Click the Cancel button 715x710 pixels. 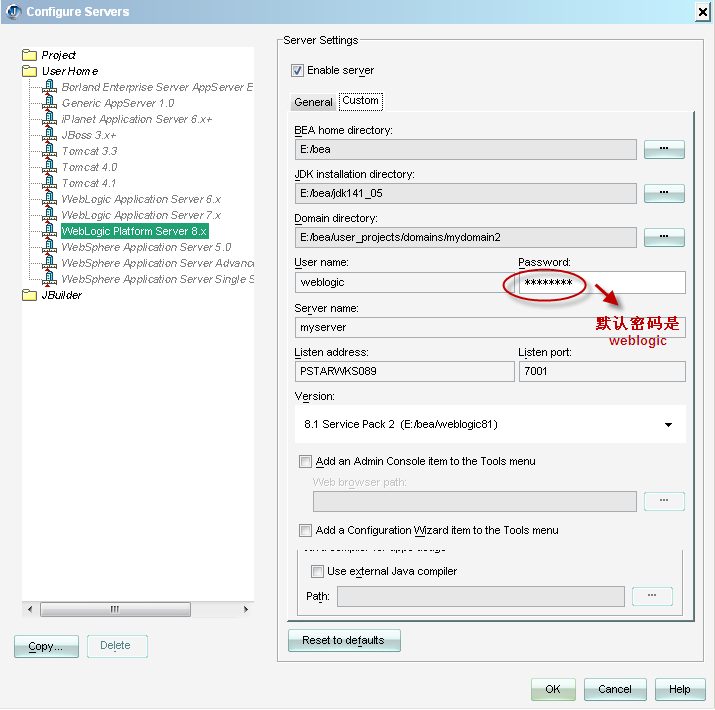point(615,689)
